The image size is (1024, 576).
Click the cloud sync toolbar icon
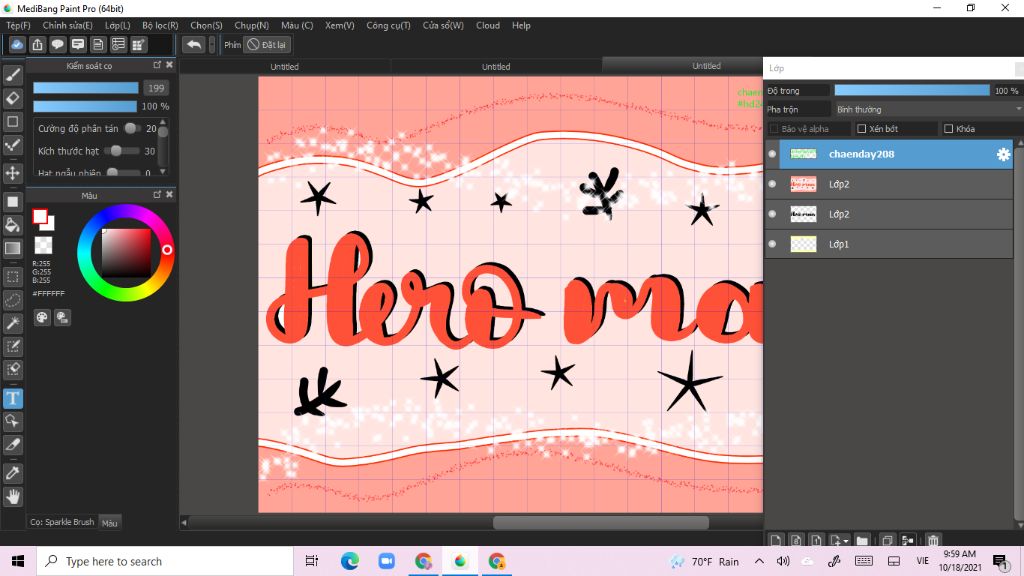pyautogui.click(x=17, y=44)
